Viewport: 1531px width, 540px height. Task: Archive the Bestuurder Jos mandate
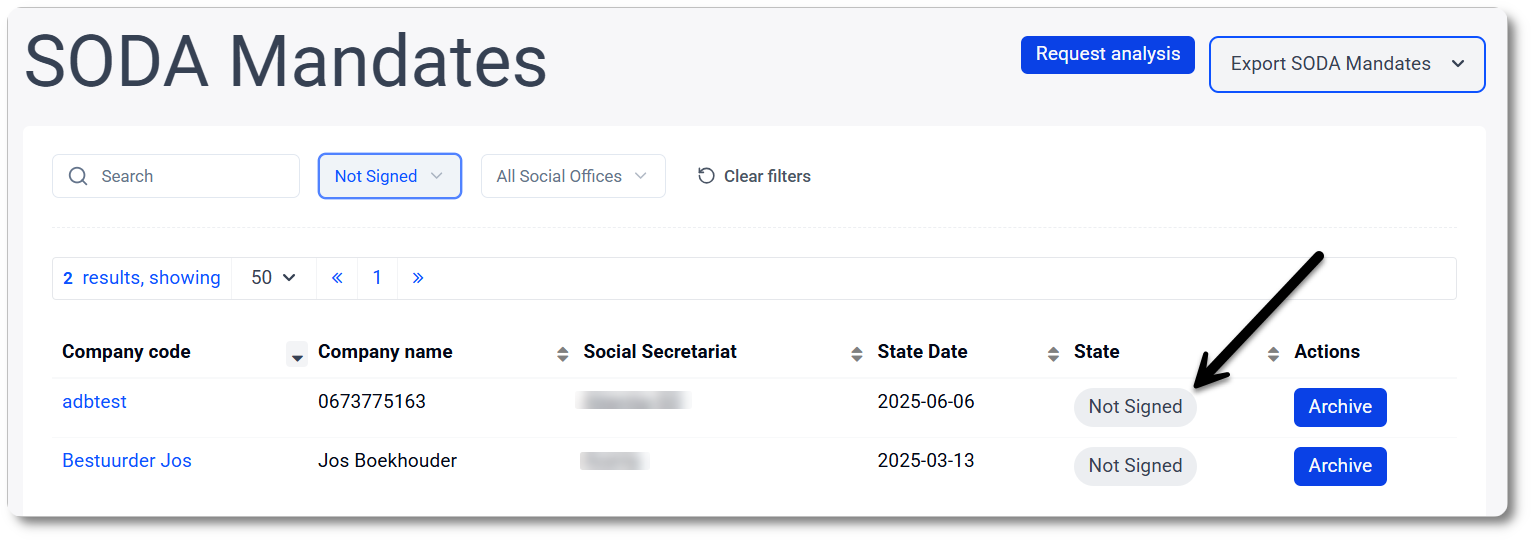click(1340, 466)
